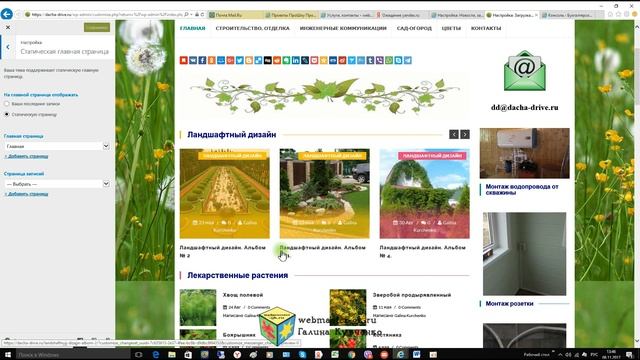Open Сад-огород menu item
640x360 pixels.
[x=414, y=28]
